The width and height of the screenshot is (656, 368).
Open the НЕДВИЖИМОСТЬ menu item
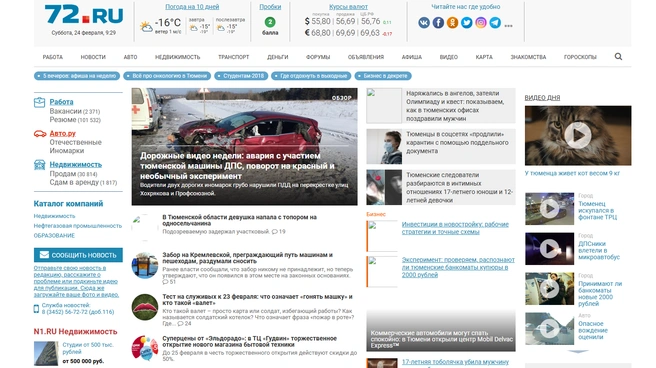click(x=177, y=57)
